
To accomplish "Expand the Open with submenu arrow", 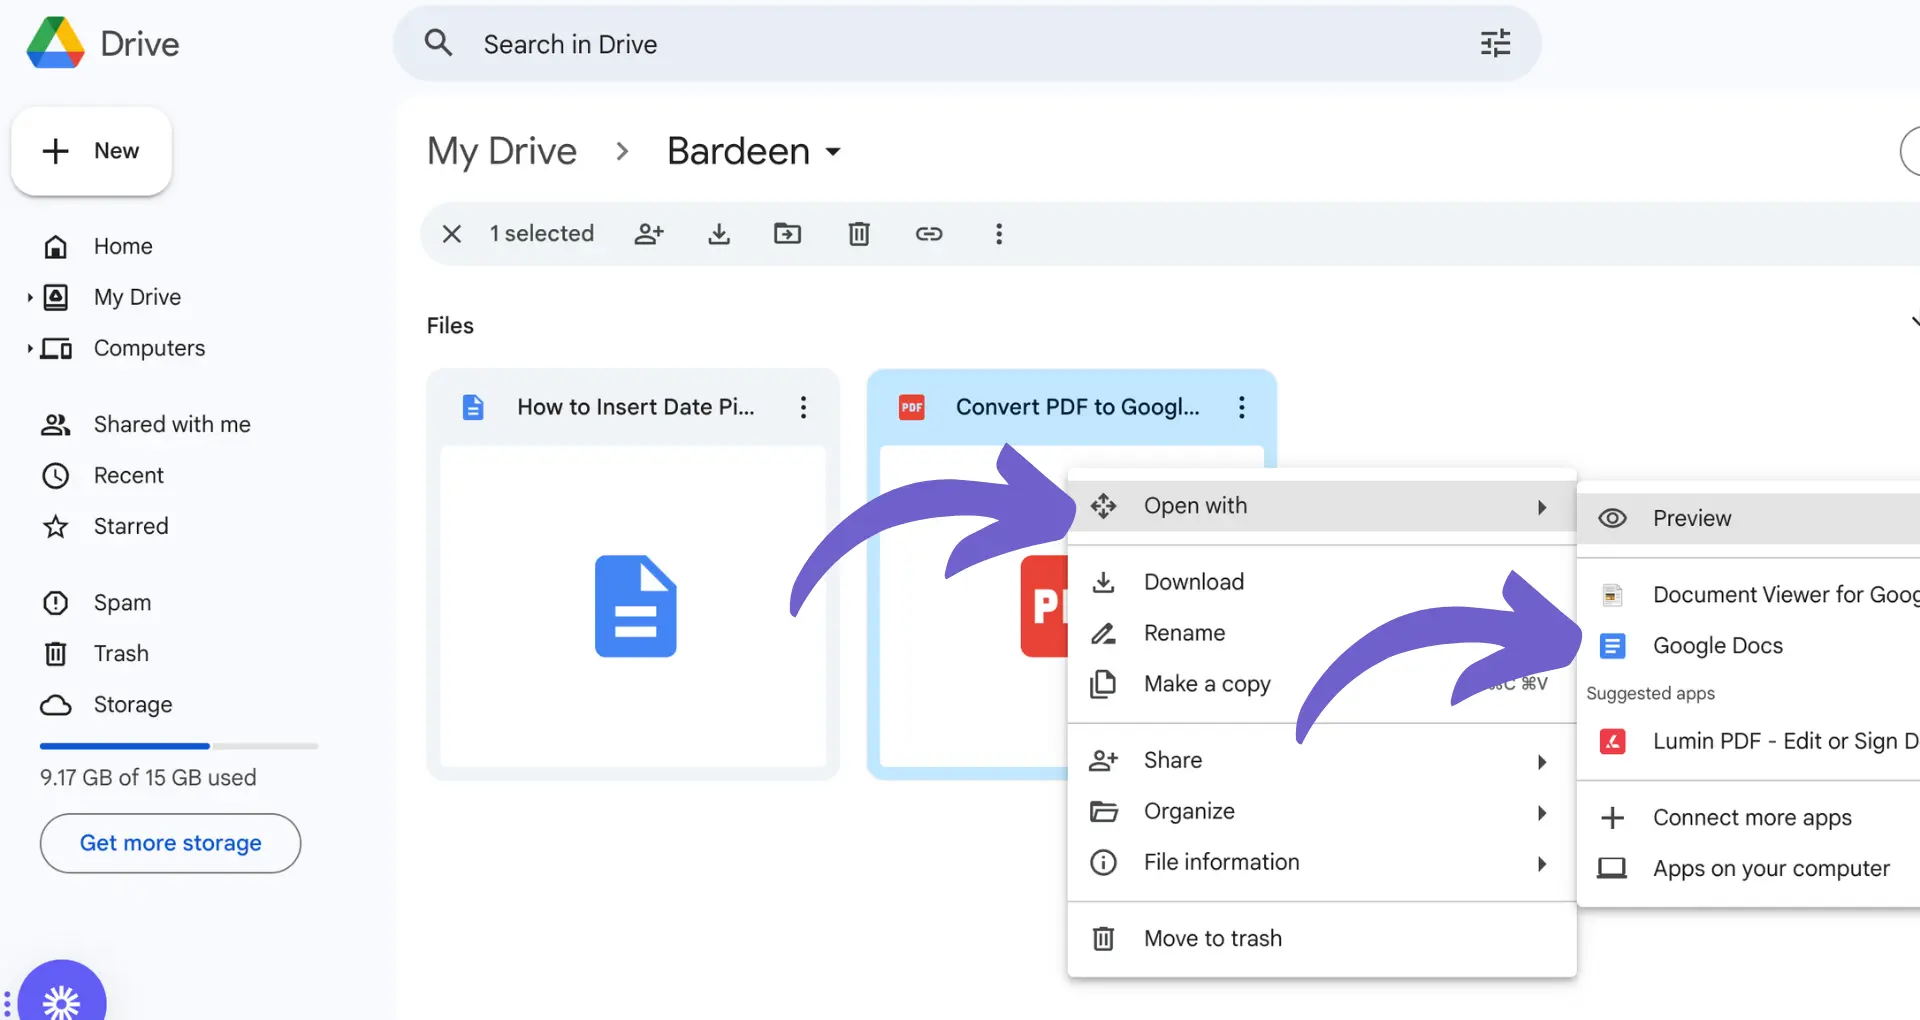I will (x=1542, y=507).
